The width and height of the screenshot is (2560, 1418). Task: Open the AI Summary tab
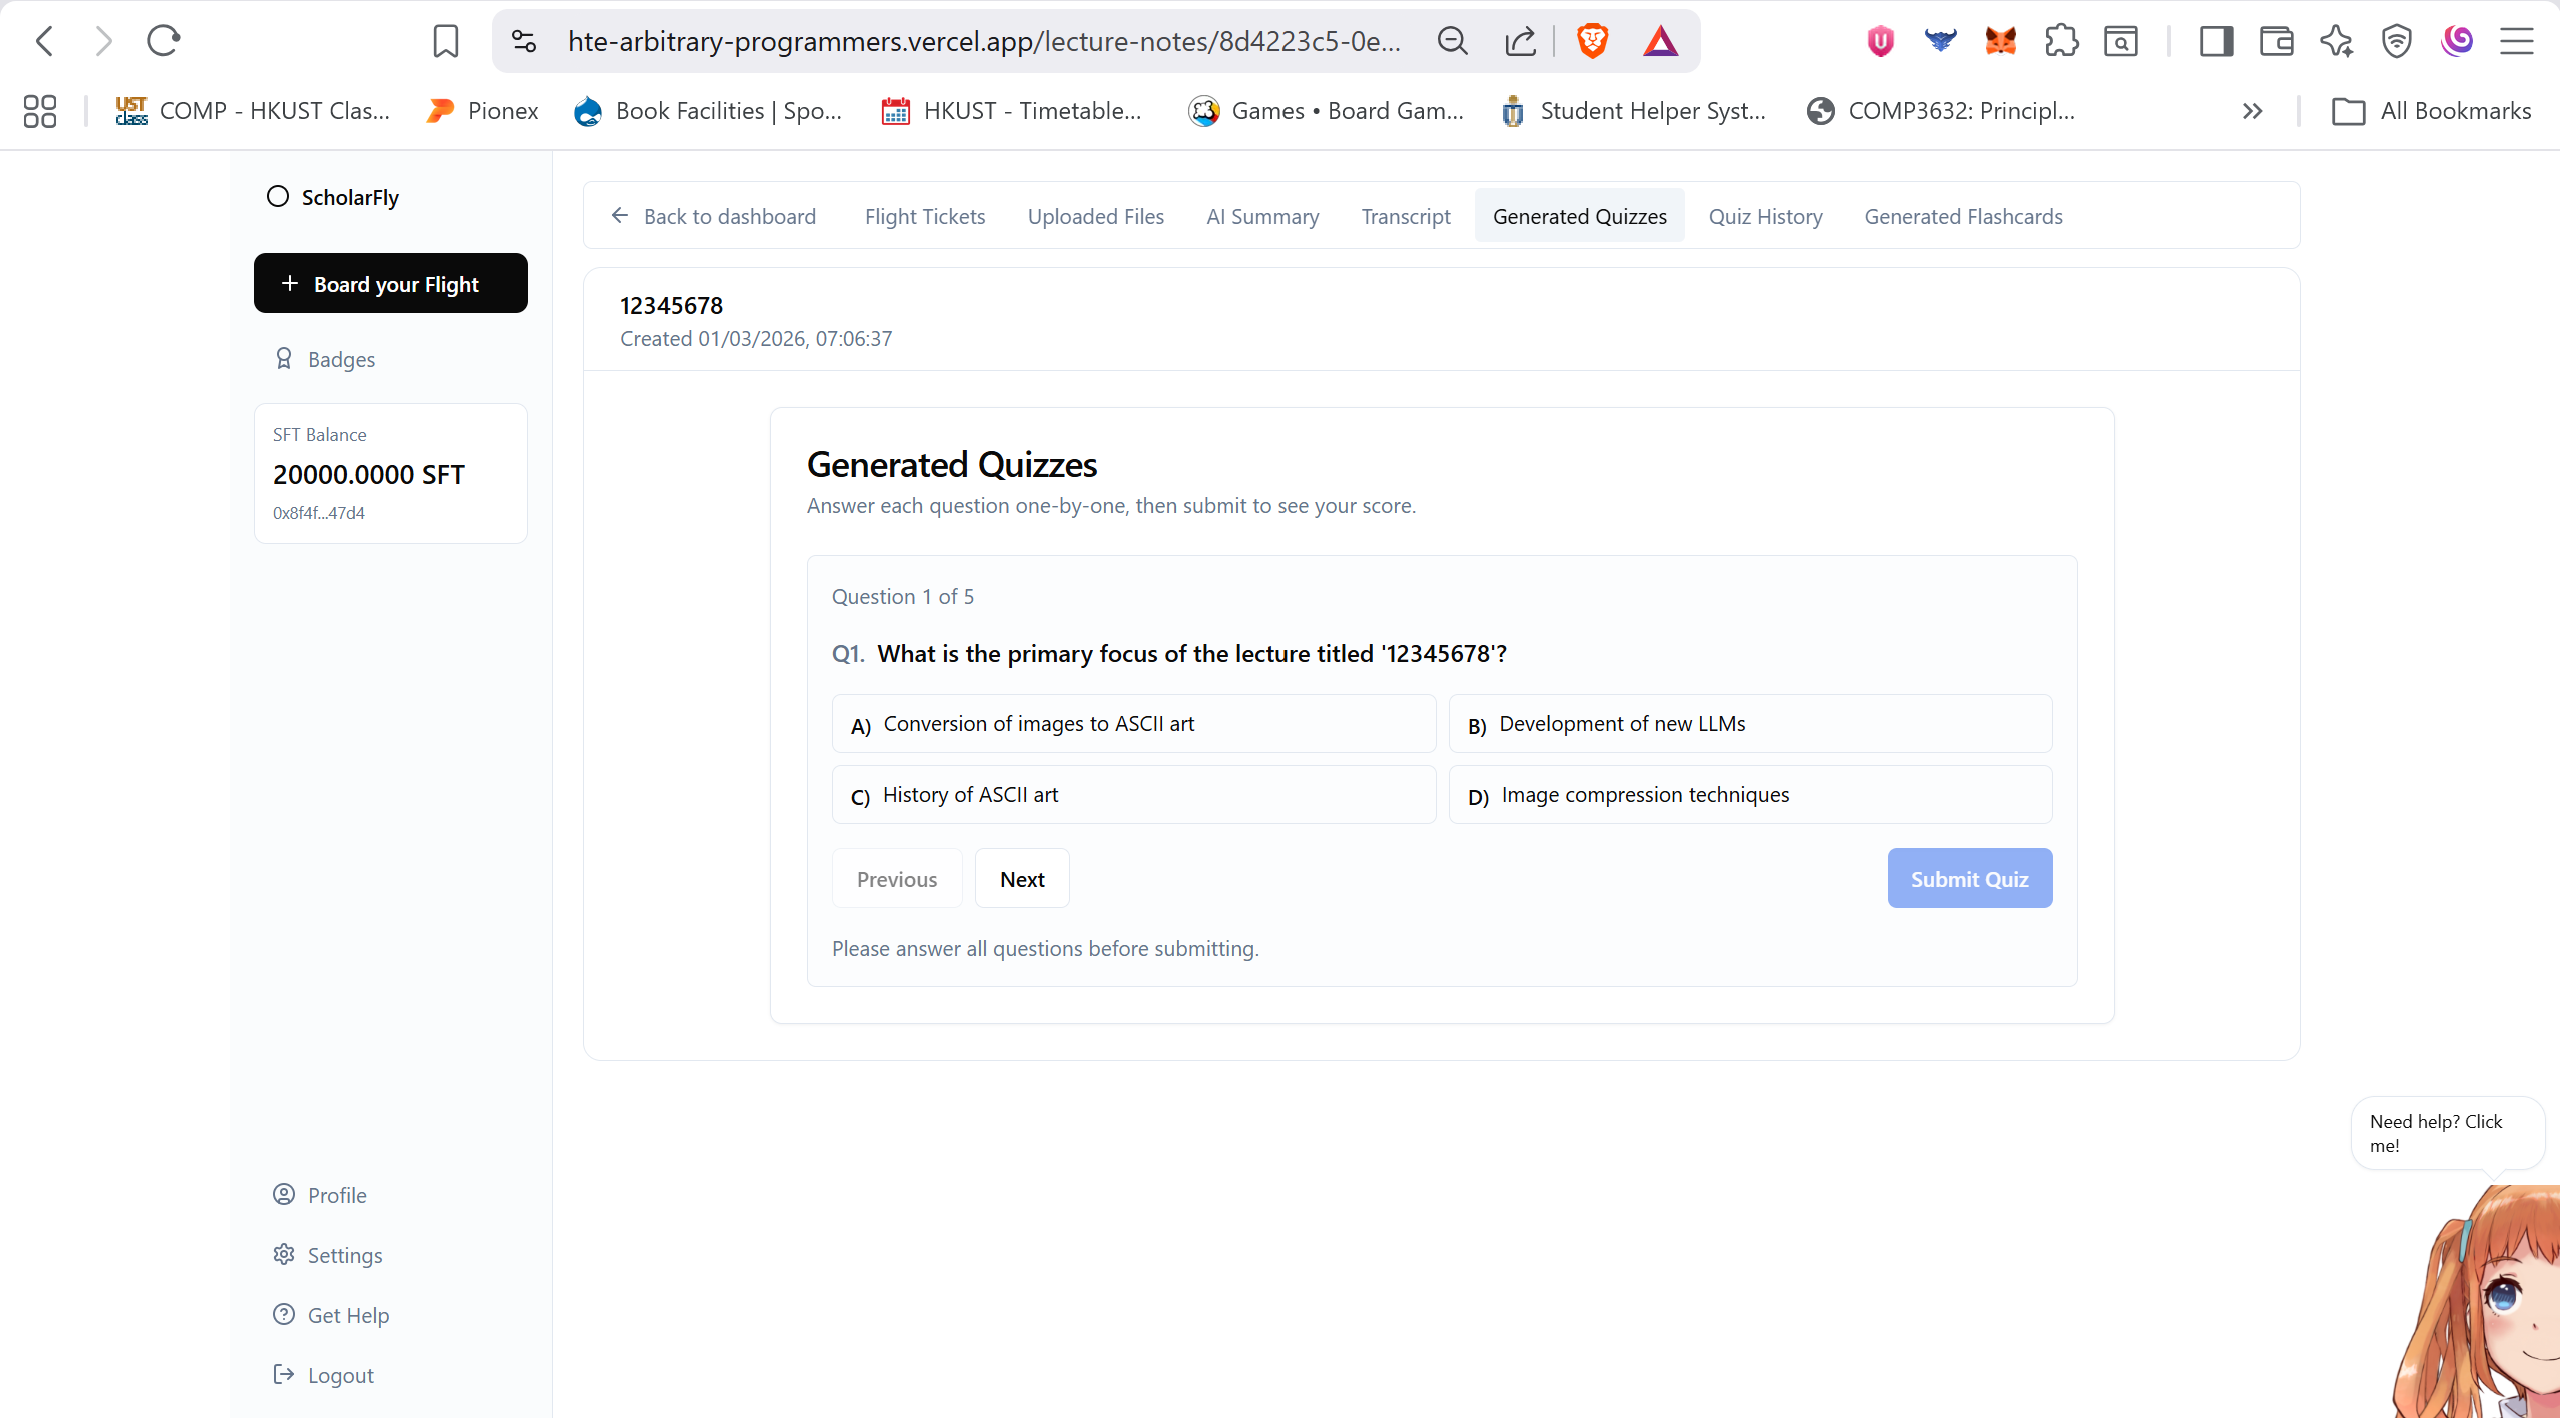[1262, 216]
